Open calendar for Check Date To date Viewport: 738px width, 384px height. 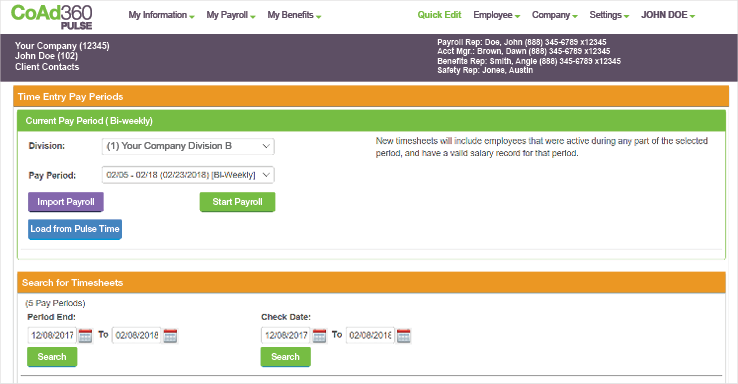[403, 336]
